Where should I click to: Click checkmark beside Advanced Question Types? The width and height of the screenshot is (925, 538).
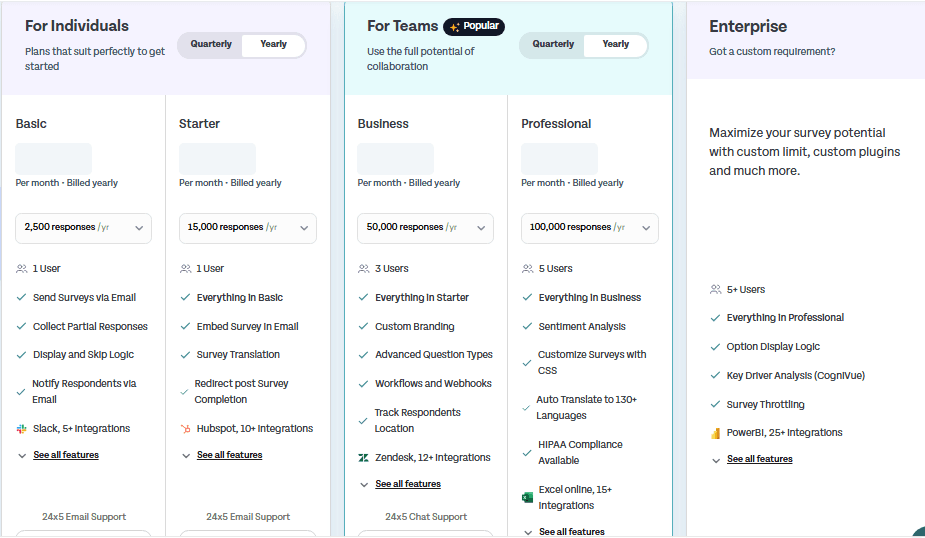tap(363, 355)
